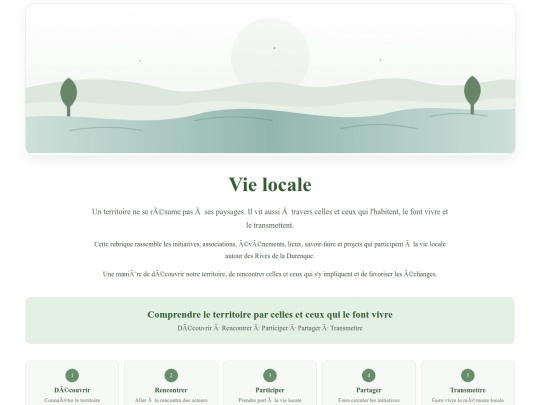The height and width of the screenshot is (405, 540).
Task: Click "Faire circuler les initiatives" text
Action: tap(369, 400)
